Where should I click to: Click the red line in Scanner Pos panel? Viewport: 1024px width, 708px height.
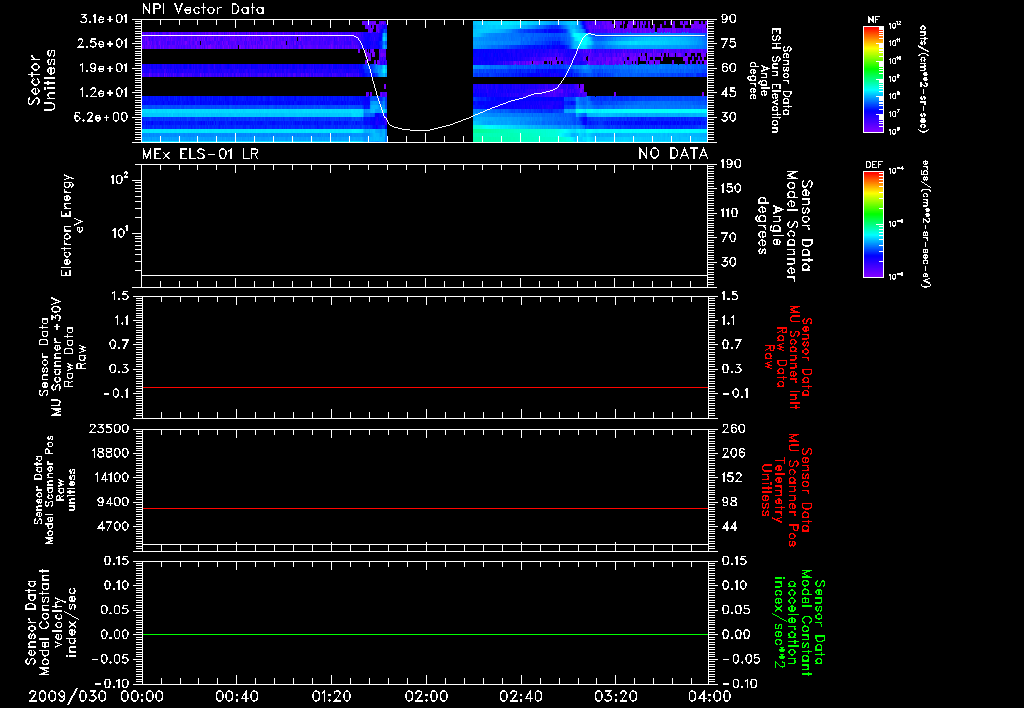coord(425,508)
